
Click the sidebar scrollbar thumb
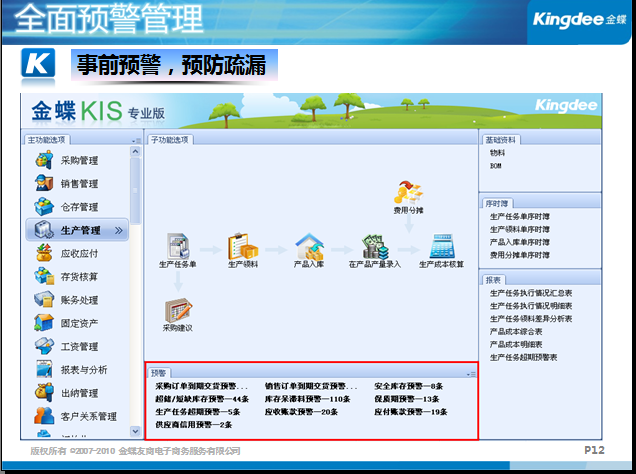(x=135, y=191)
